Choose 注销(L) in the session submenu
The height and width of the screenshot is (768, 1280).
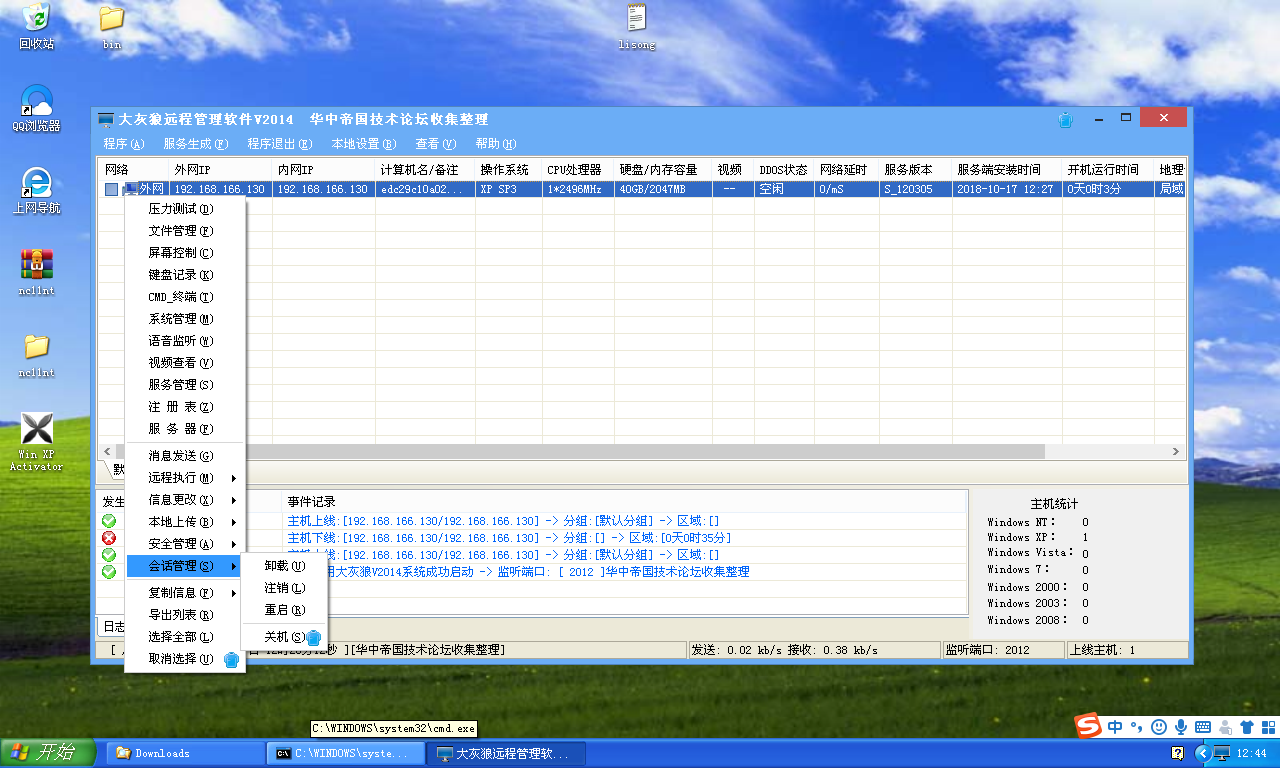284,588
